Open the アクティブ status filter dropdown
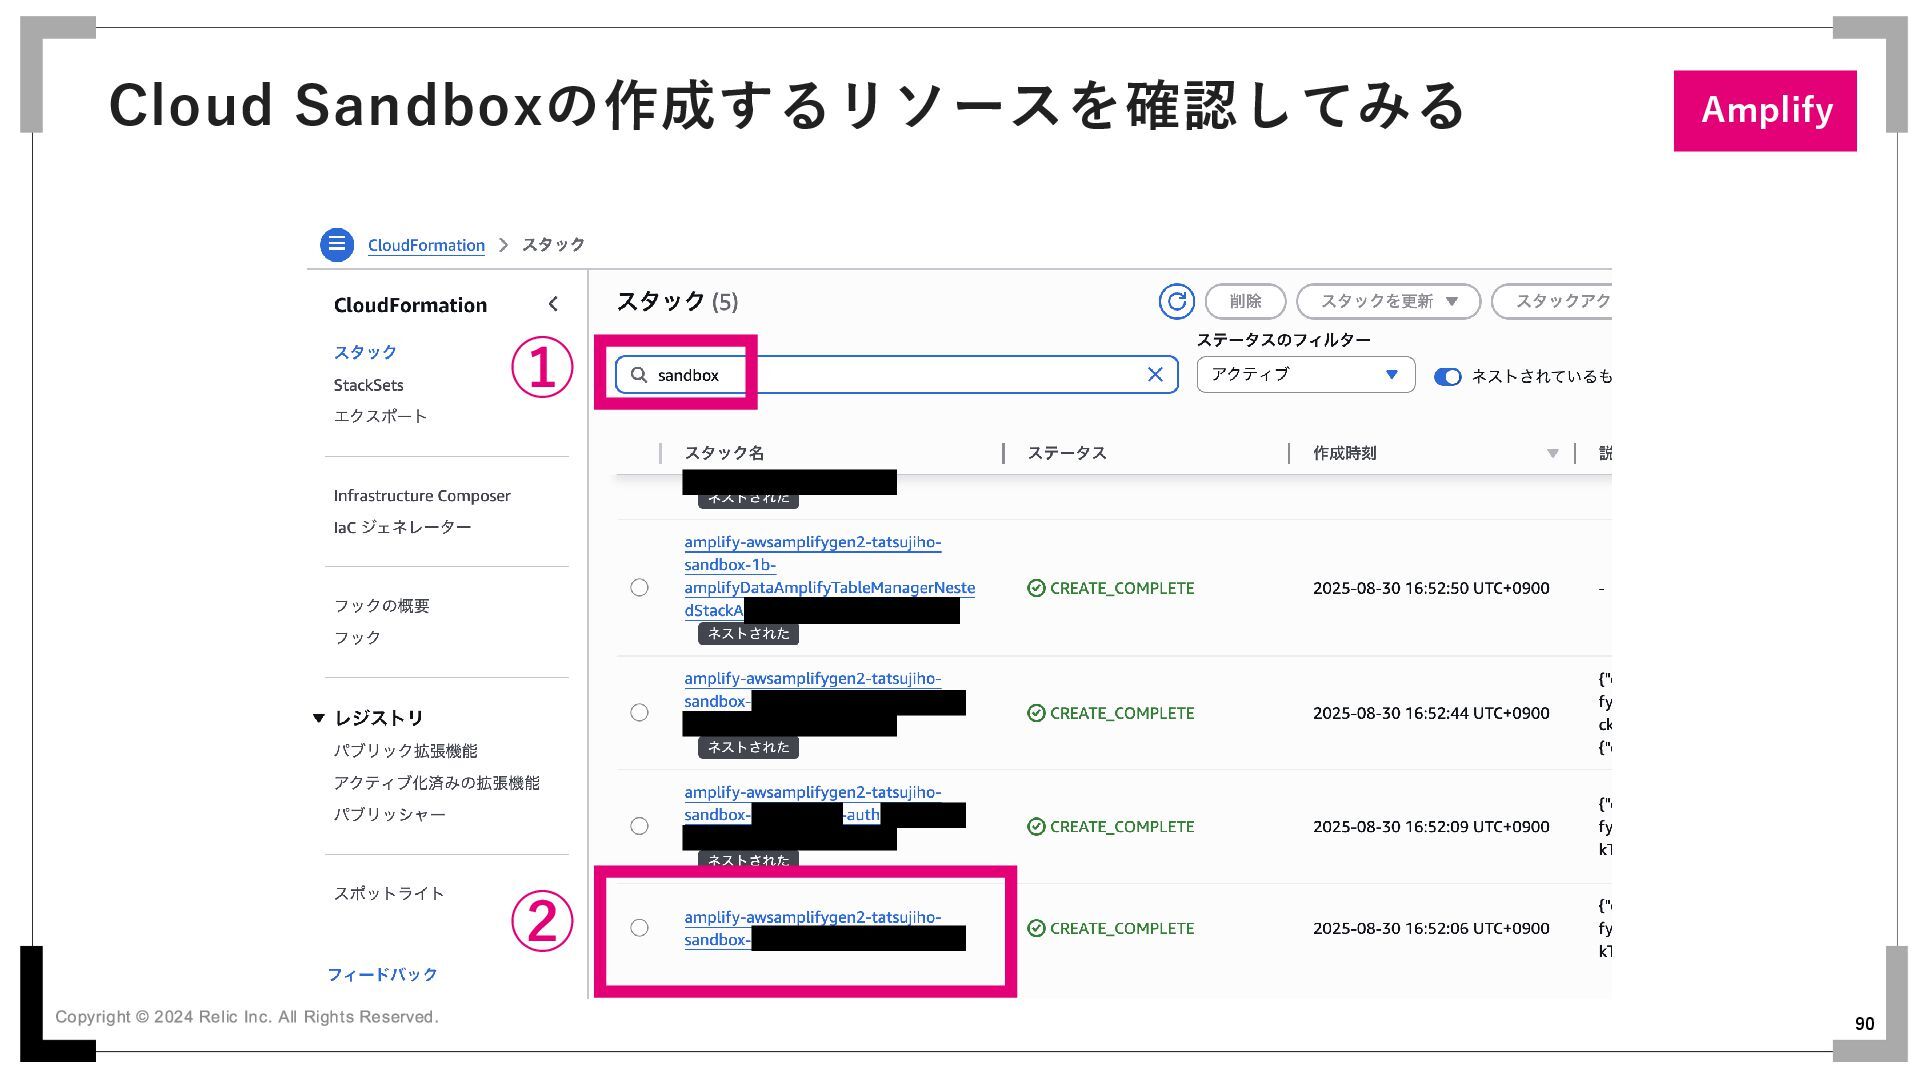The image size is (1920, 1080). 1305,374
